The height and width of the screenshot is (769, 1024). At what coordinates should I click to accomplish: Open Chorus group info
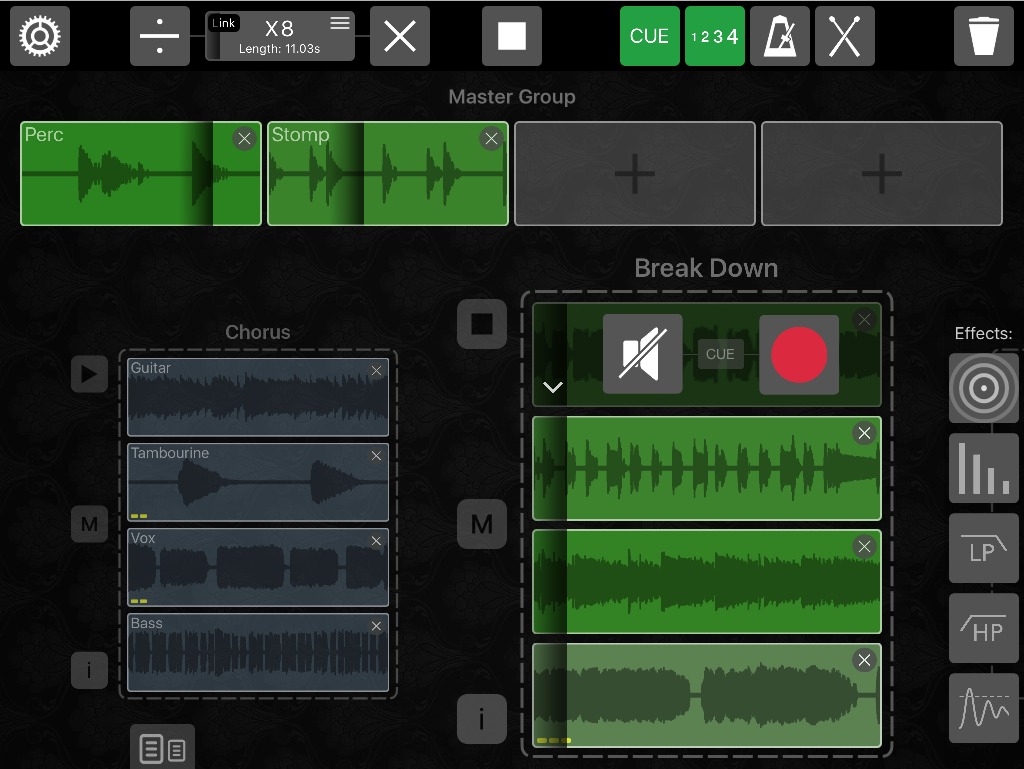pos(89,670)
